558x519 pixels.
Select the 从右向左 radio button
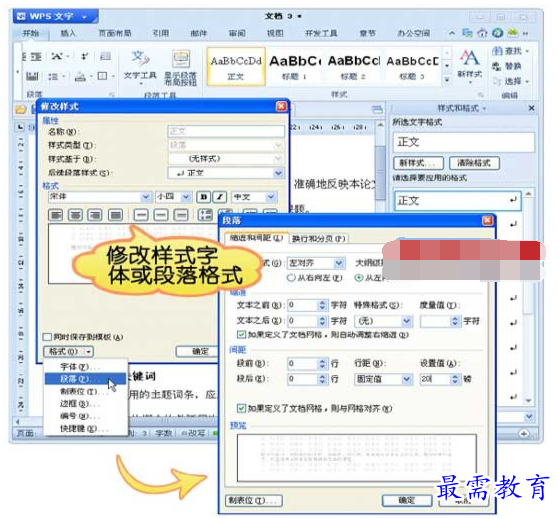point(291,278)
